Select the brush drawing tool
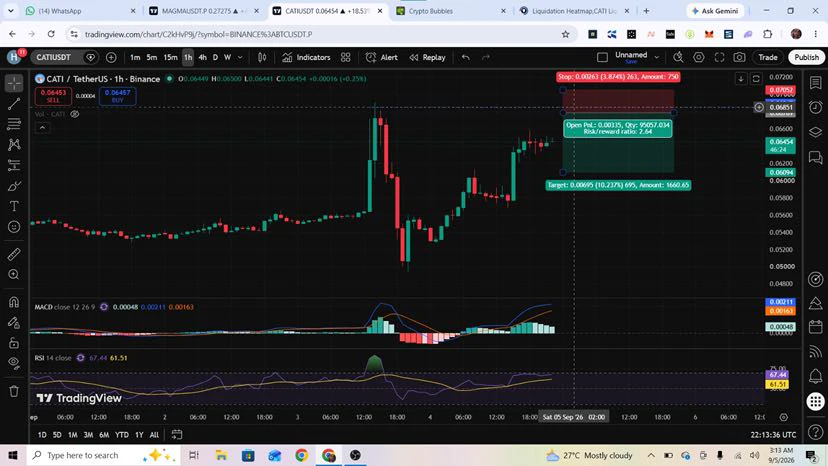 (14, 185)
